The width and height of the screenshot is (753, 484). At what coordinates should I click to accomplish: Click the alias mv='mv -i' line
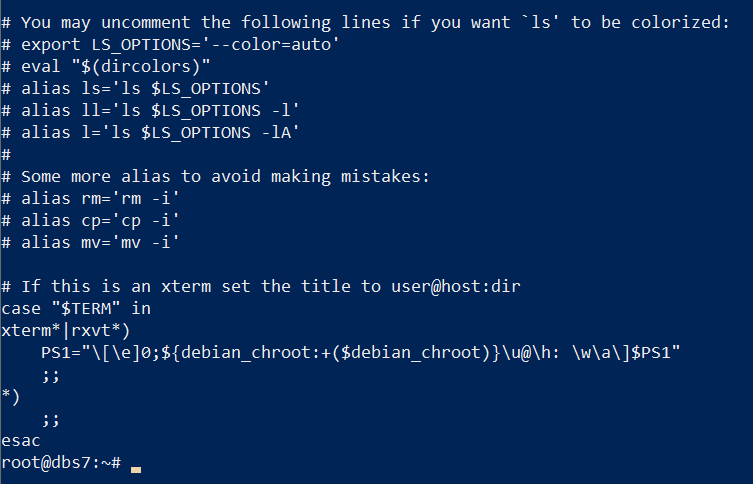(90, 242)
